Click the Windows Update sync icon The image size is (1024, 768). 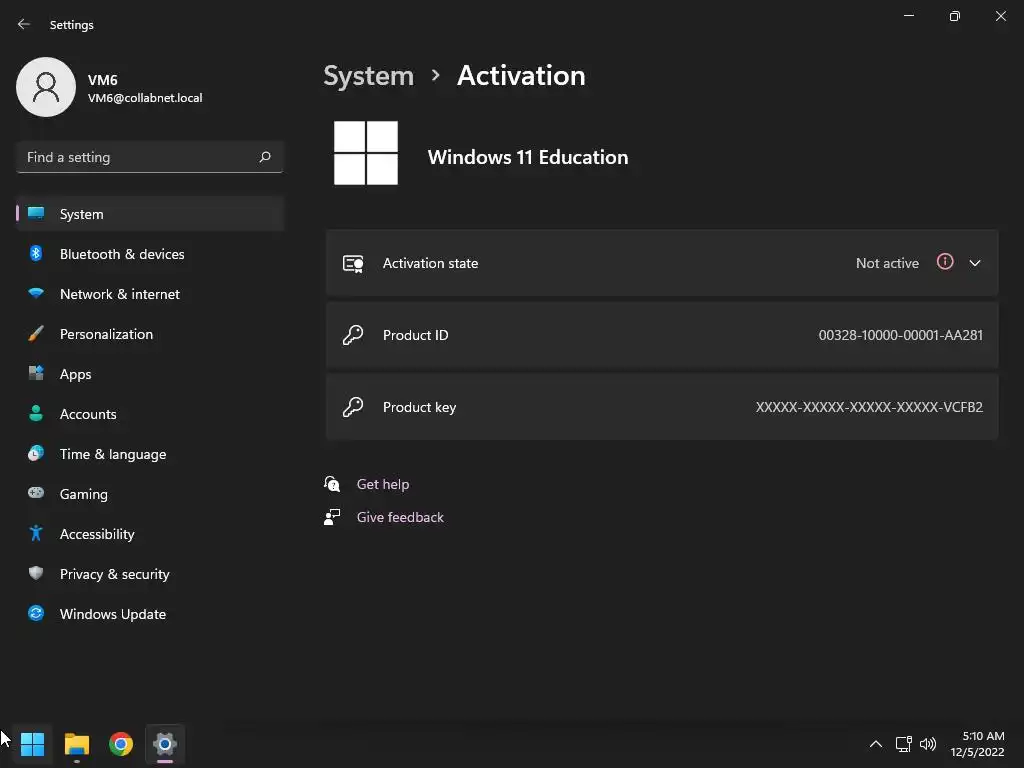pos(36,613)
